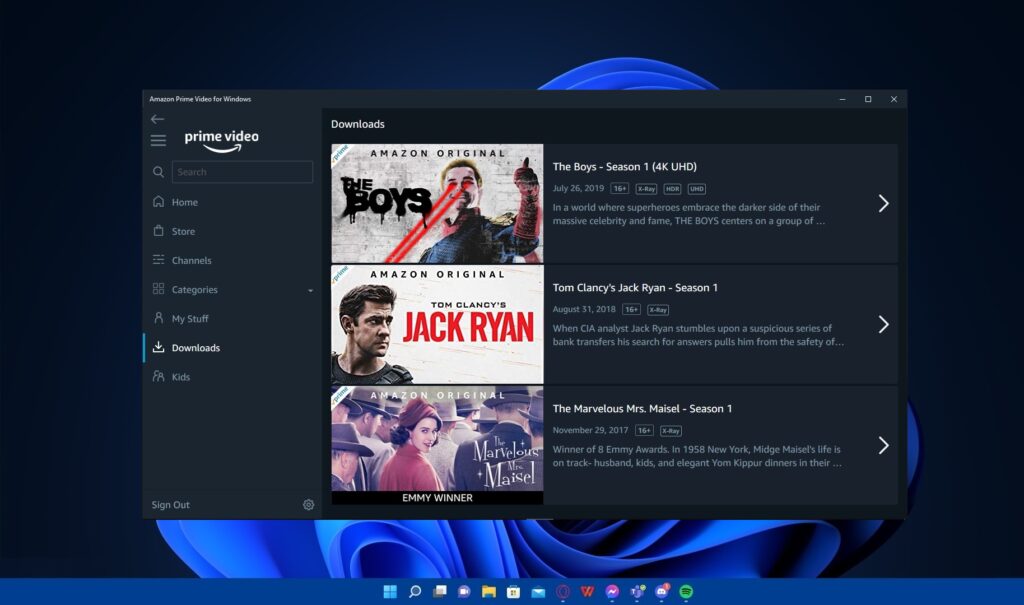The width and height of the screenshot is (1024, 605).
Task: Expand Mrs. Maisel row chevron
Action: 883,445
